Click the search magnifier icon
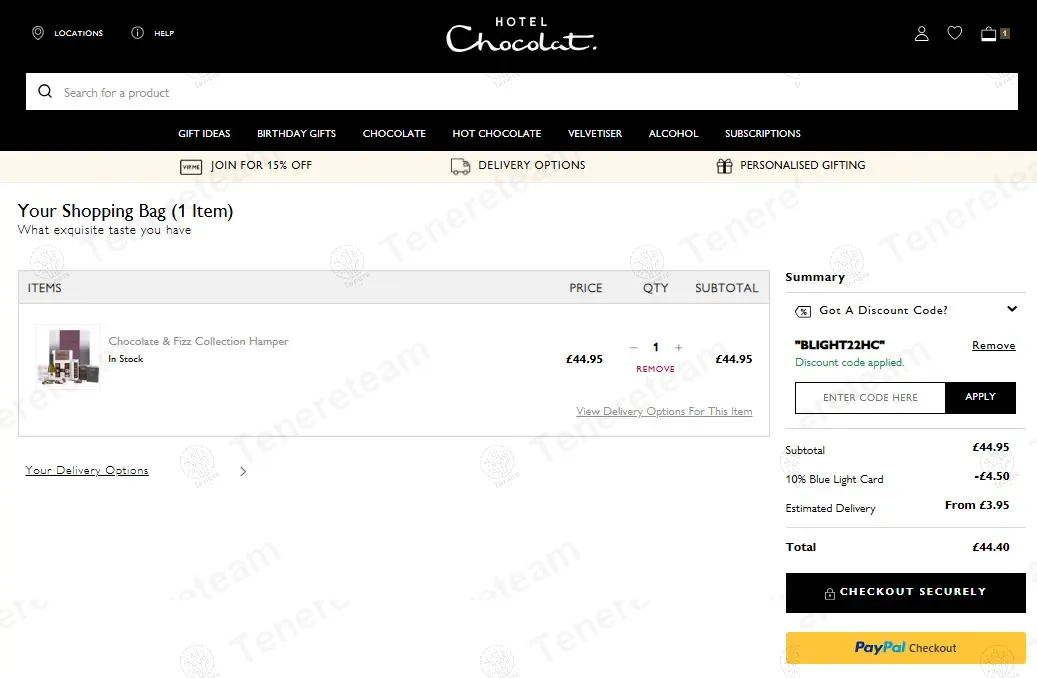The height and width of the screenshot is (678, 1037). point(45,92)
